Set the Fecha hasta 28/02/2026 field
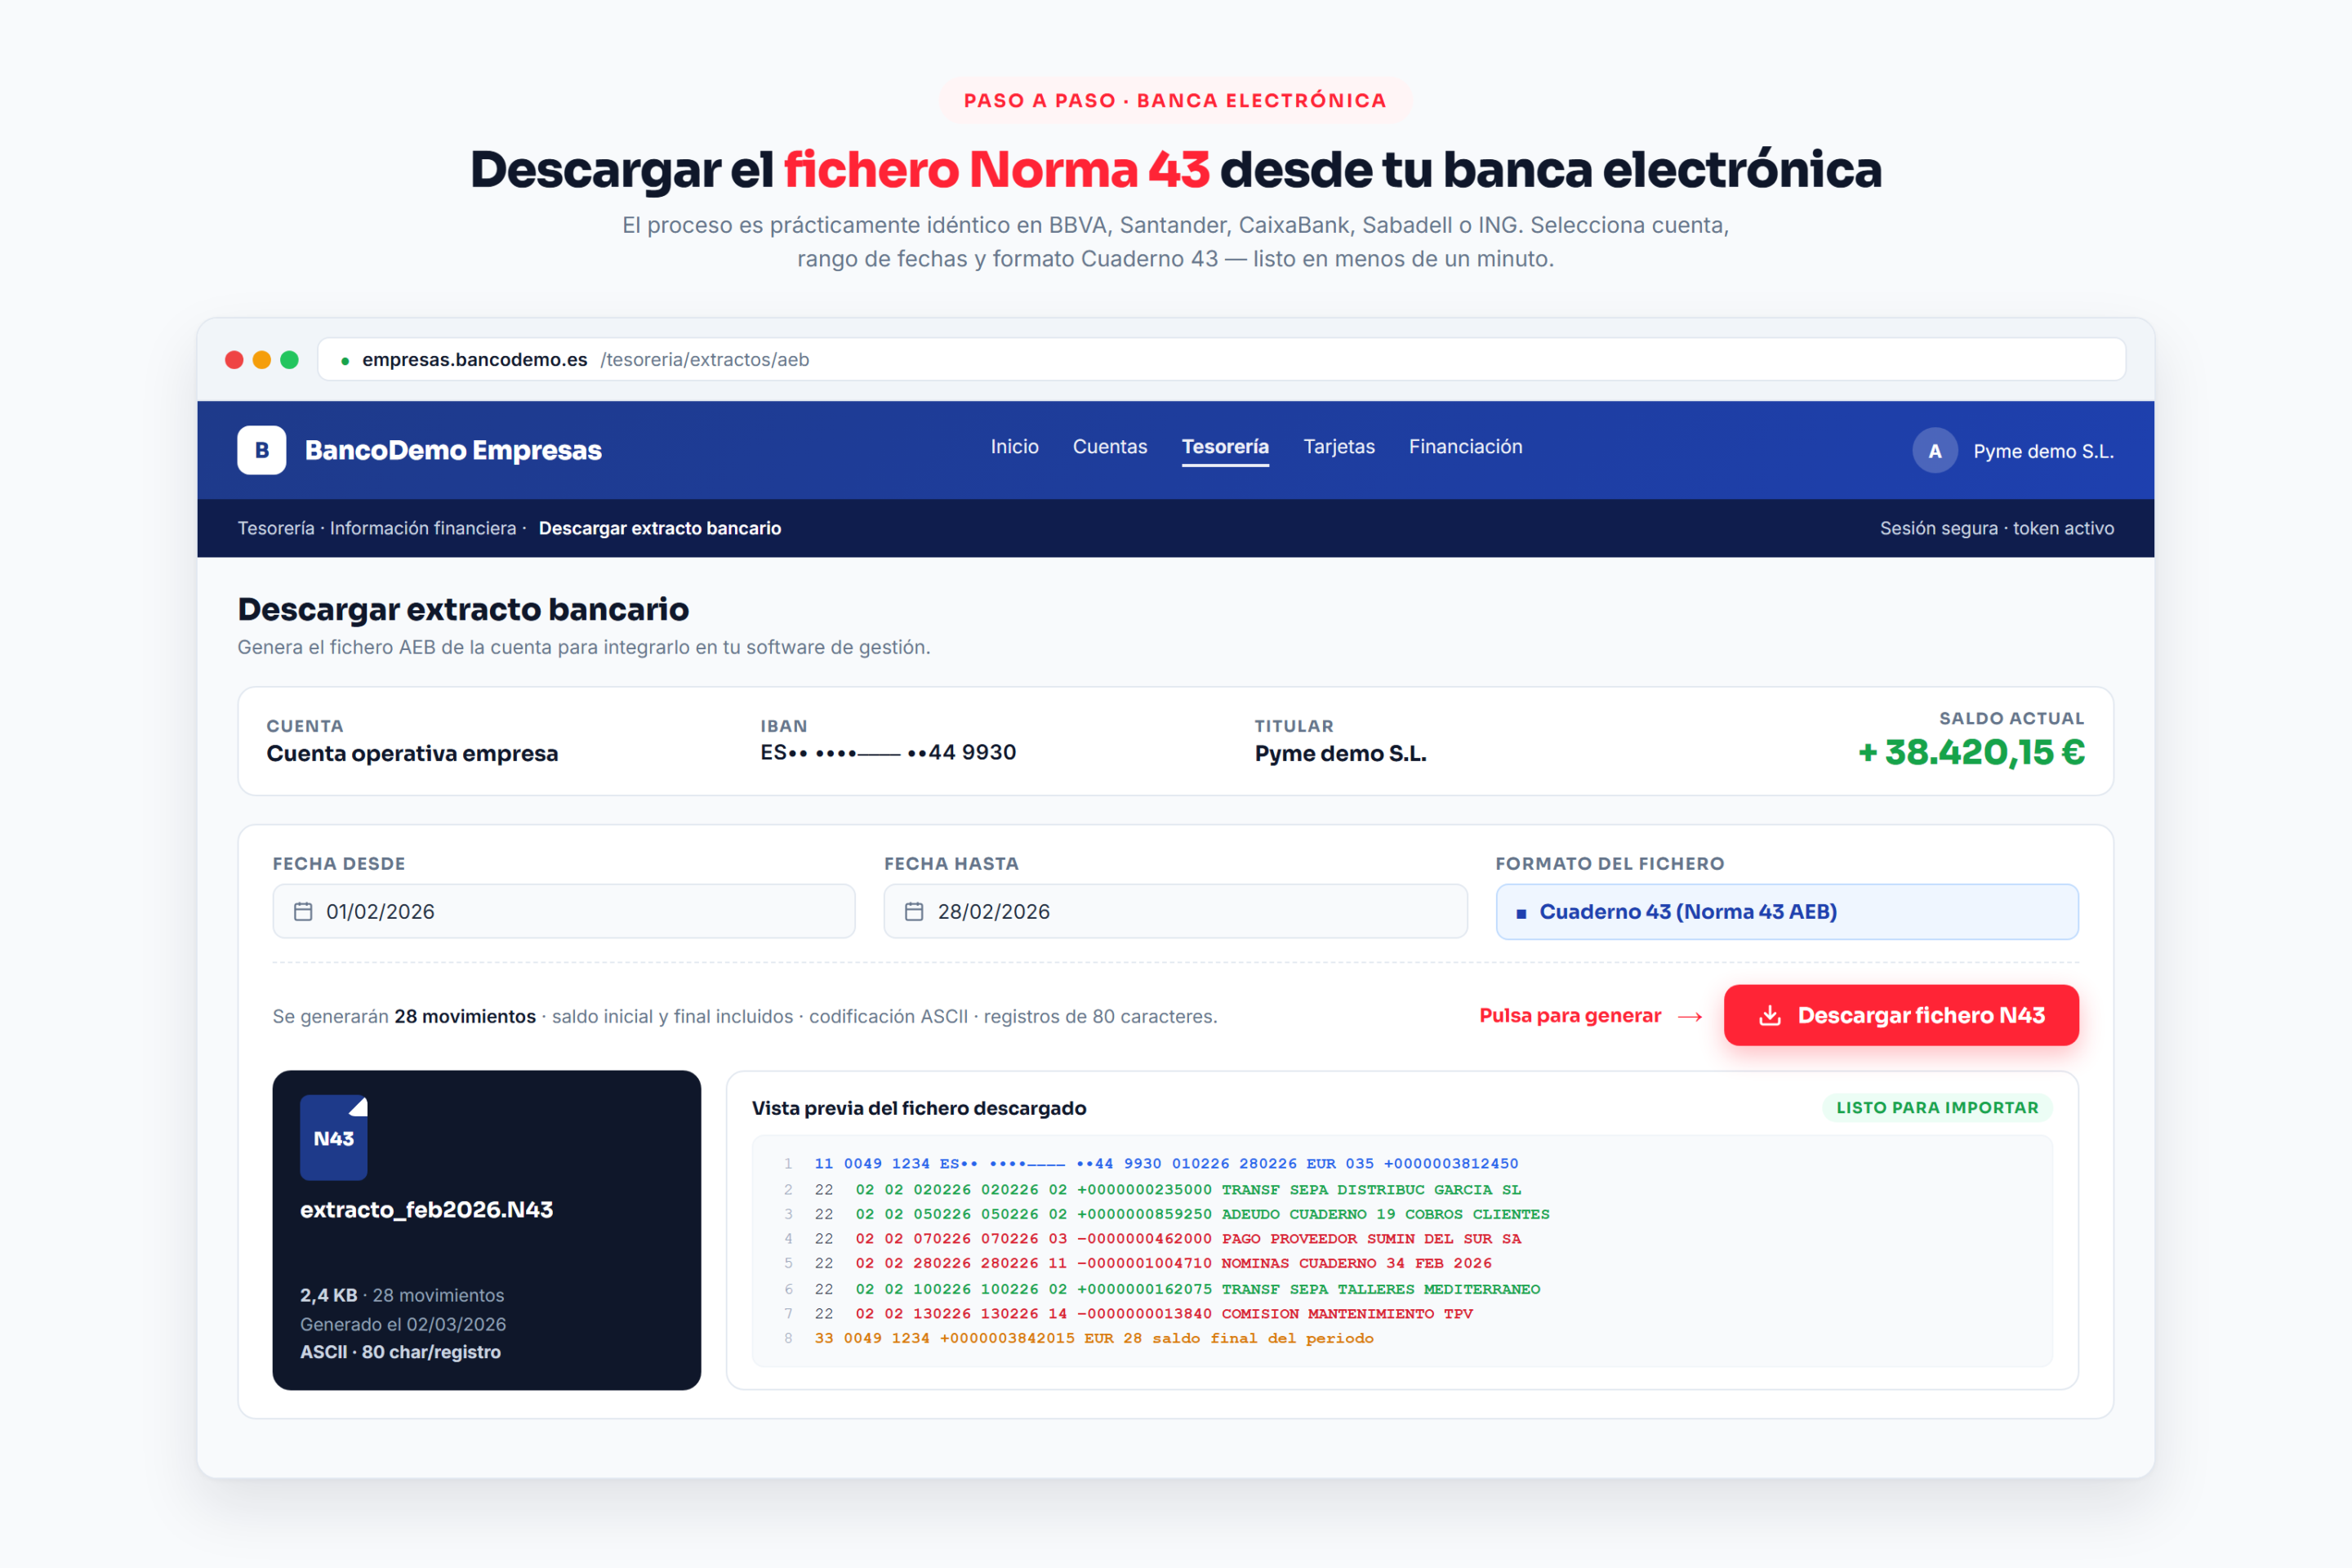 (x=1175, y=911)
